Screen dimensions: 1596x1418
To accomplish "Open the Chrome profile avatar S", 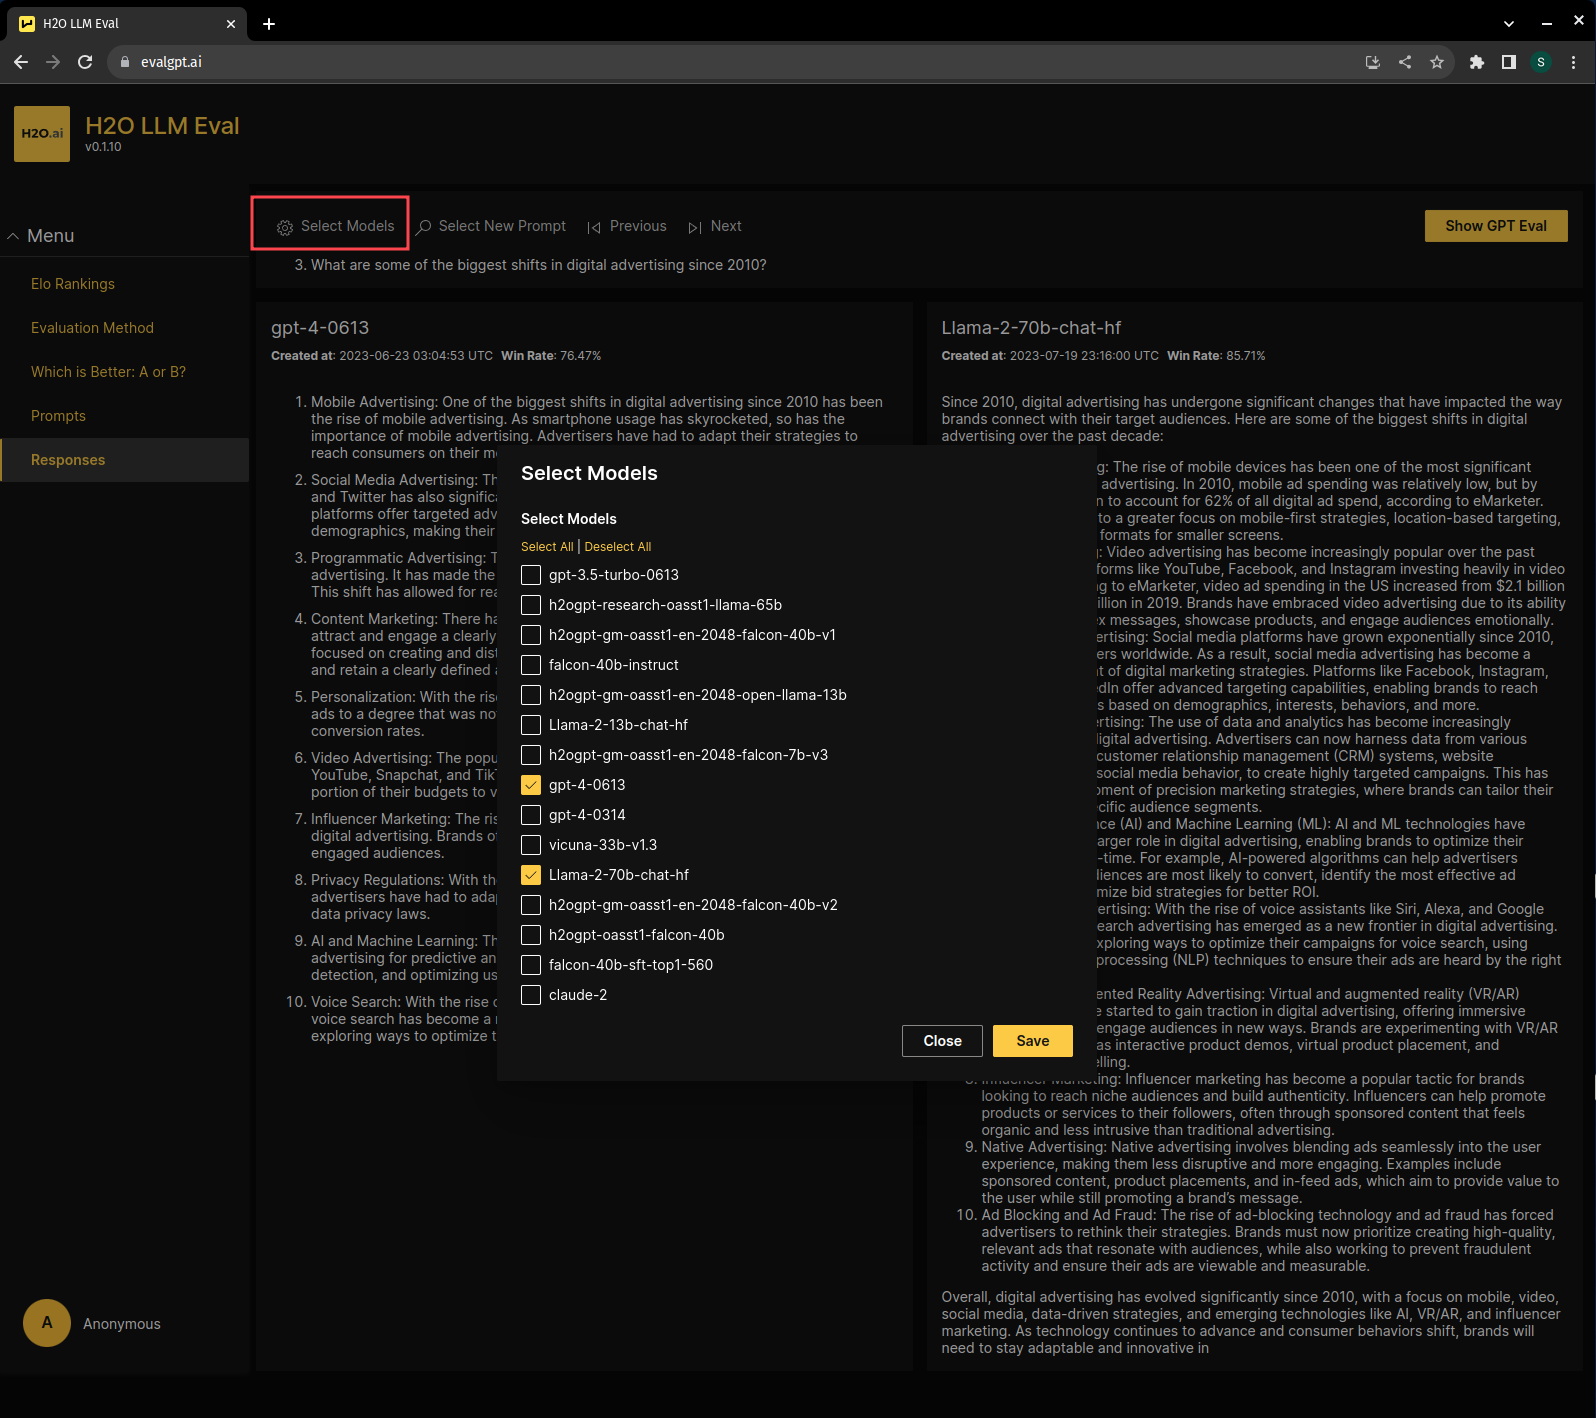I will tap(1541, 62).
